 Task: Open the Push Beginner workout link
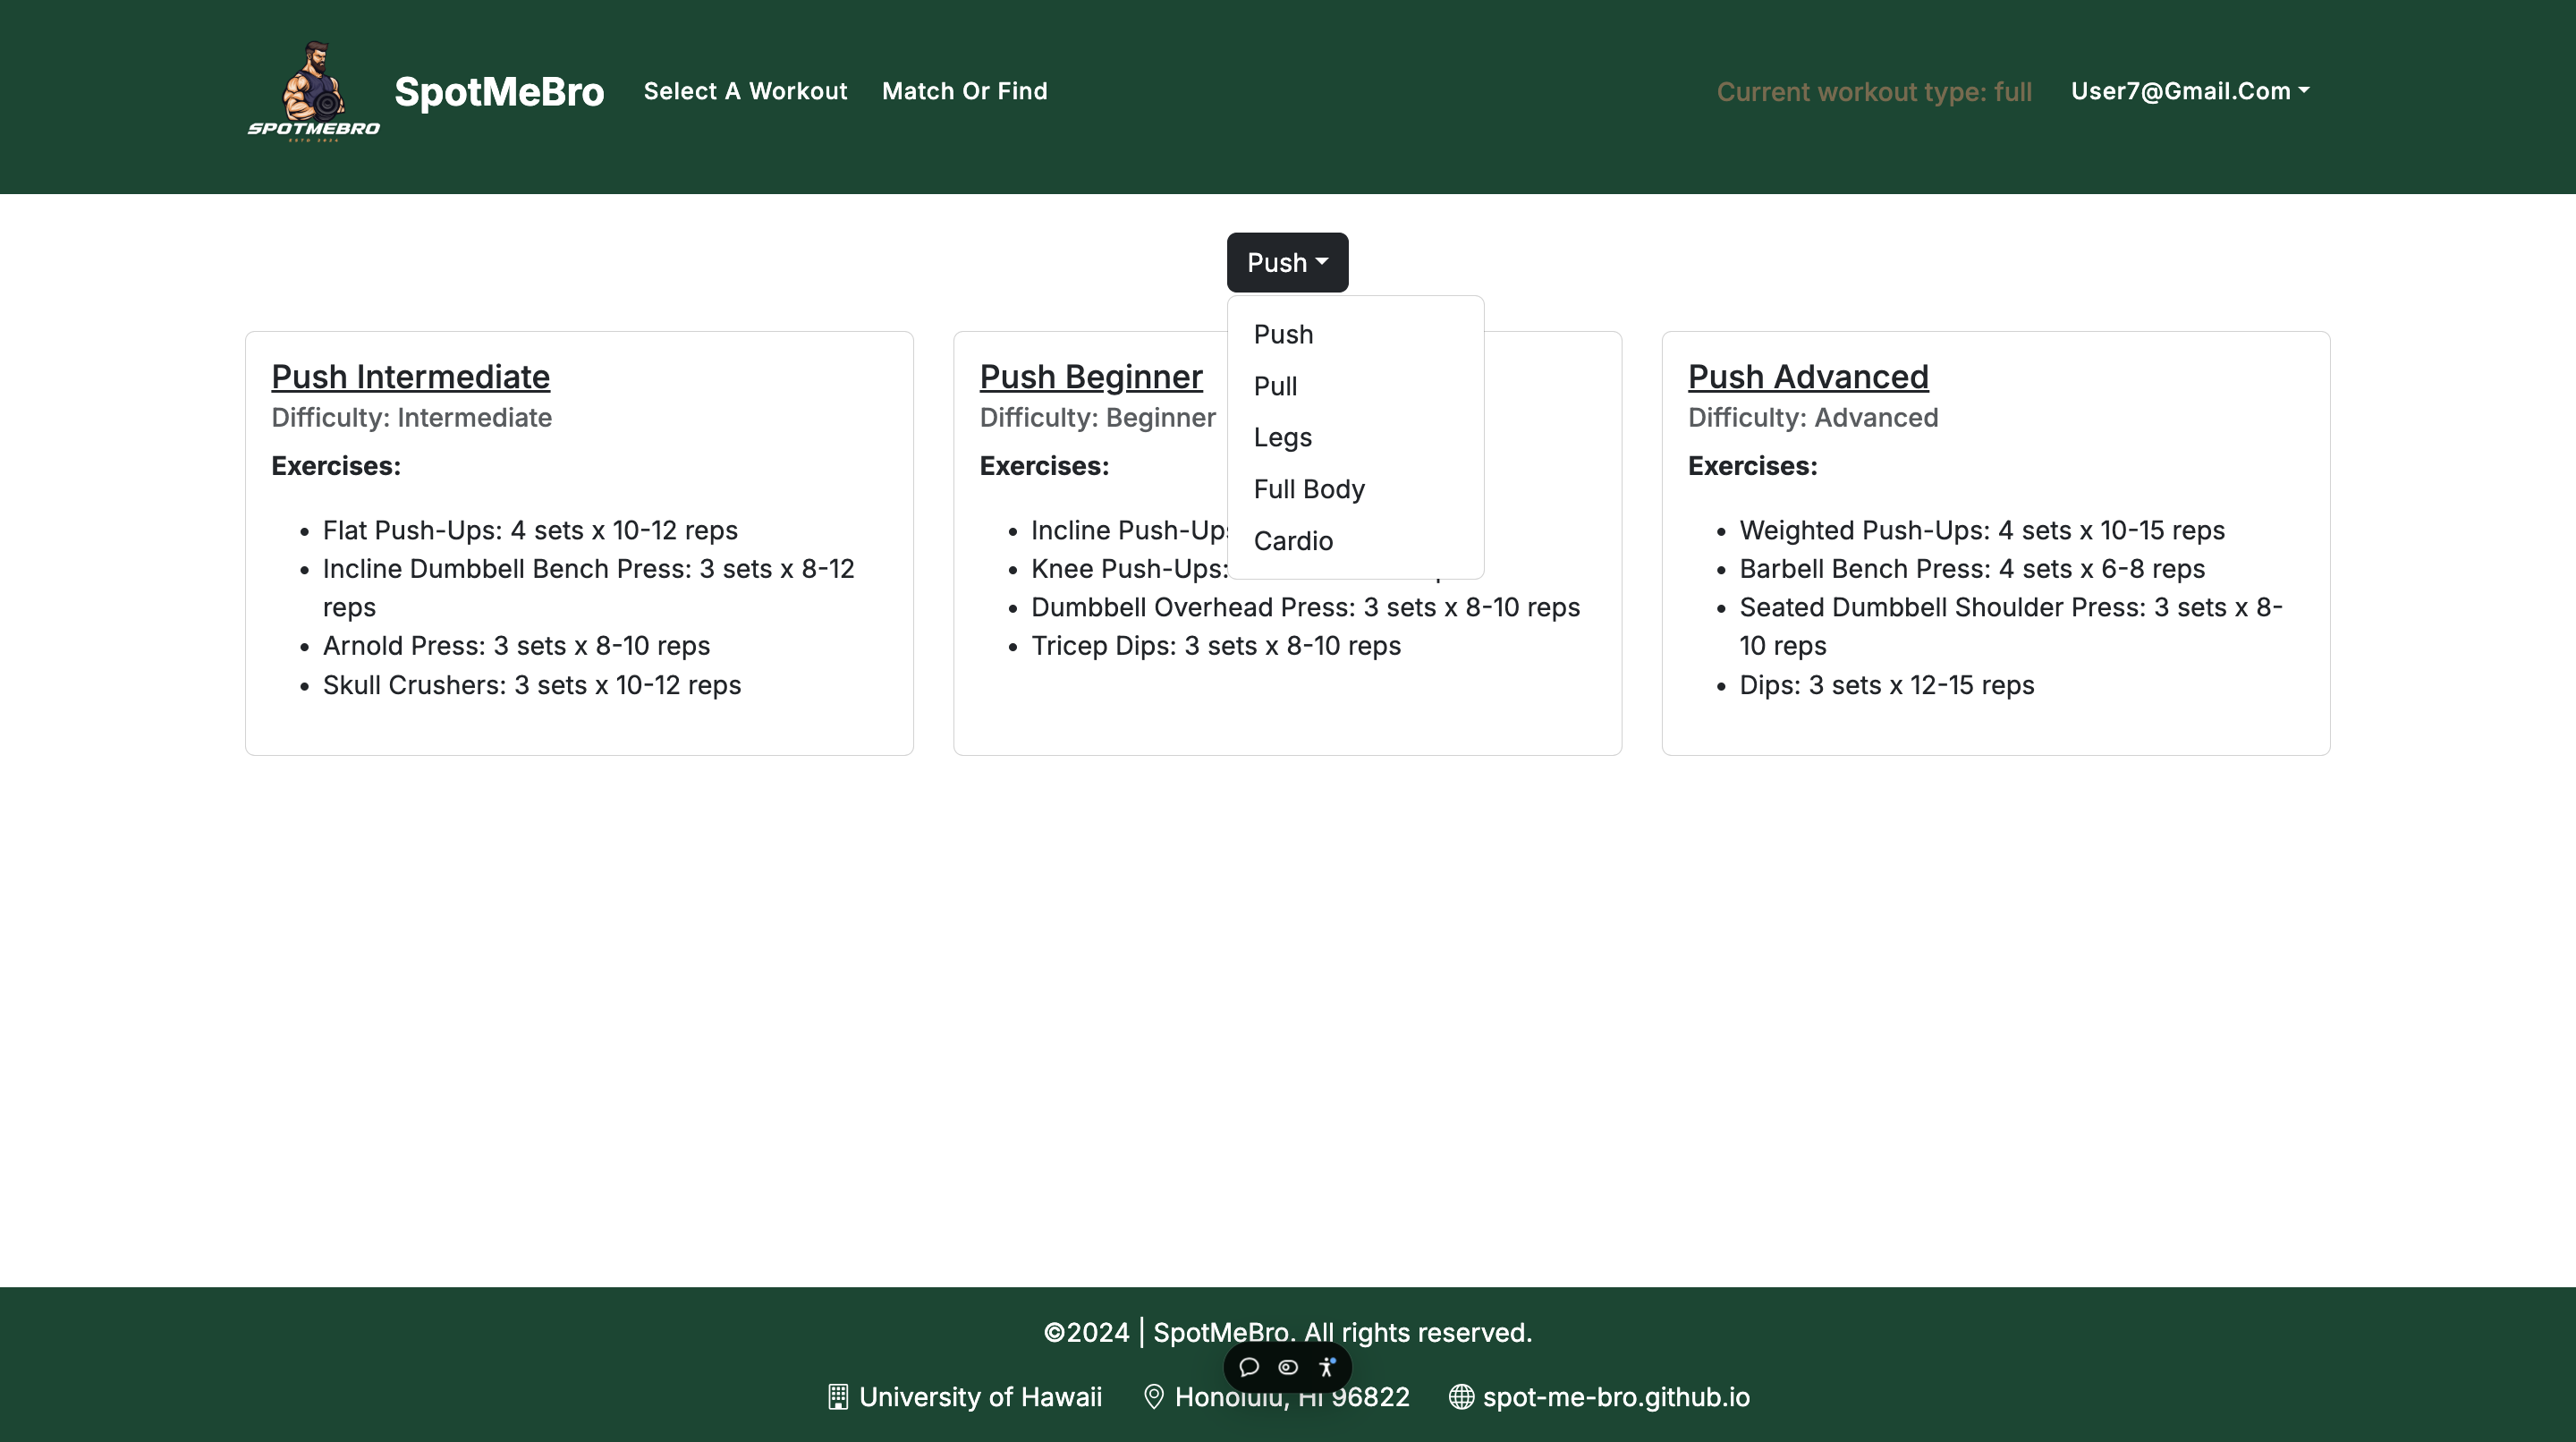(x=1090, y=377)
